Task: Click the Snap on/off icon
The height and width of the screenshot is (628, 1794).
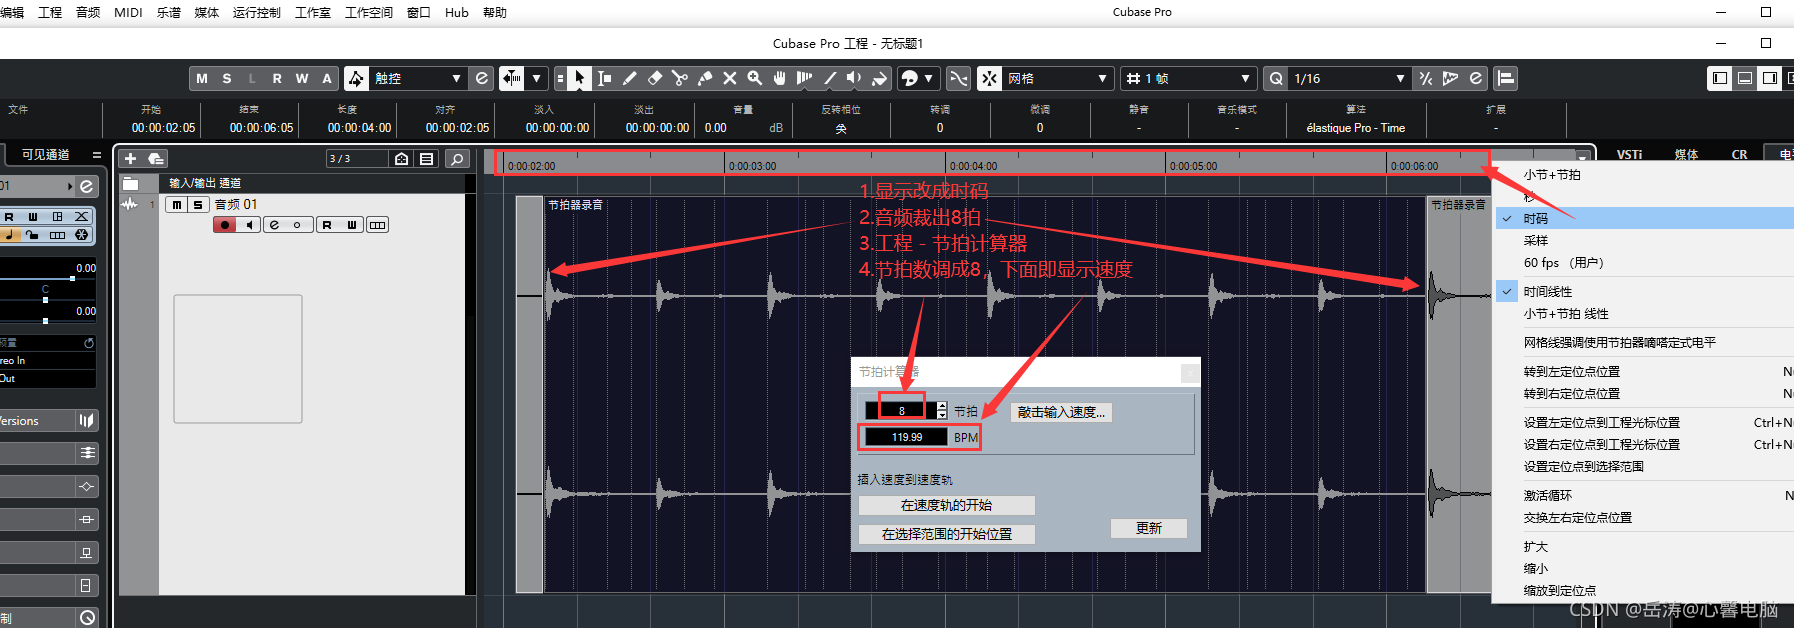Action: pyautogui.click(x=989, y=78)
